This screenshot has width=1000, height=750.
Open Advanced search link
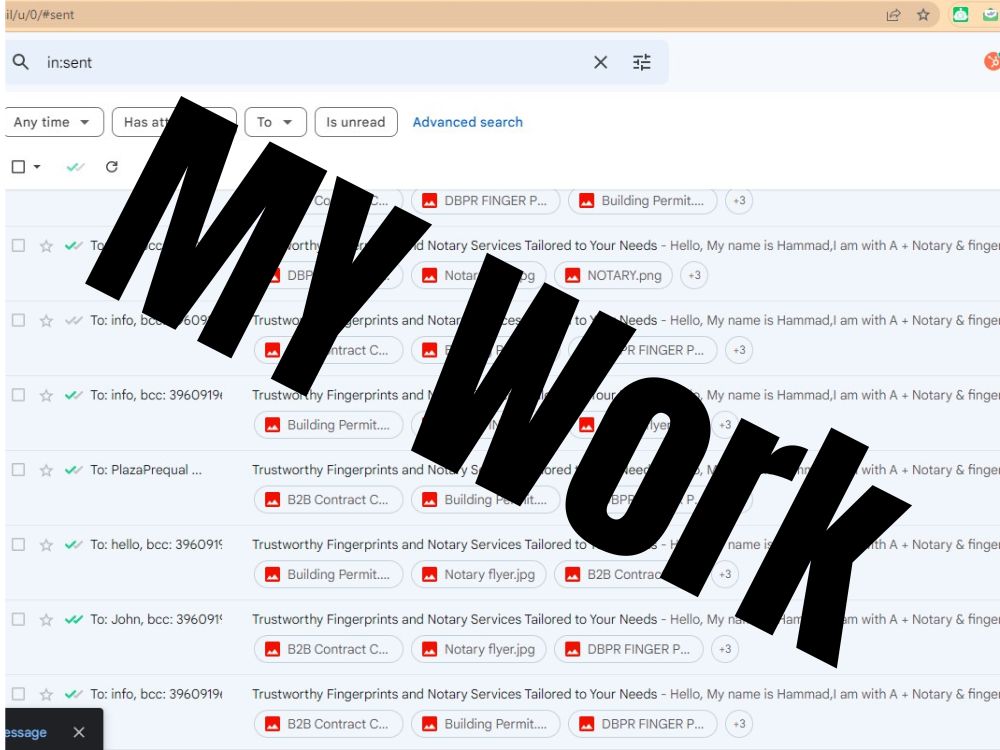(x=467, y=122)
